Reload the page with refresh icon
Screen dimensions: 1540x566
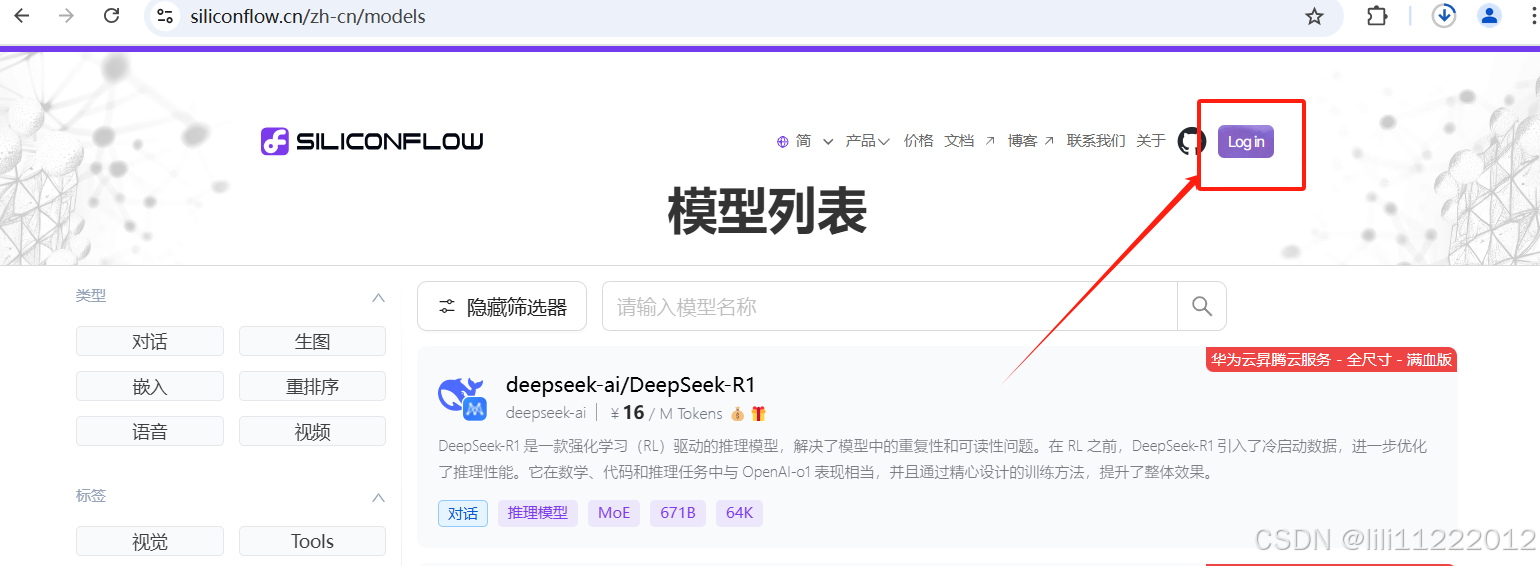click(x=112, y=16)
